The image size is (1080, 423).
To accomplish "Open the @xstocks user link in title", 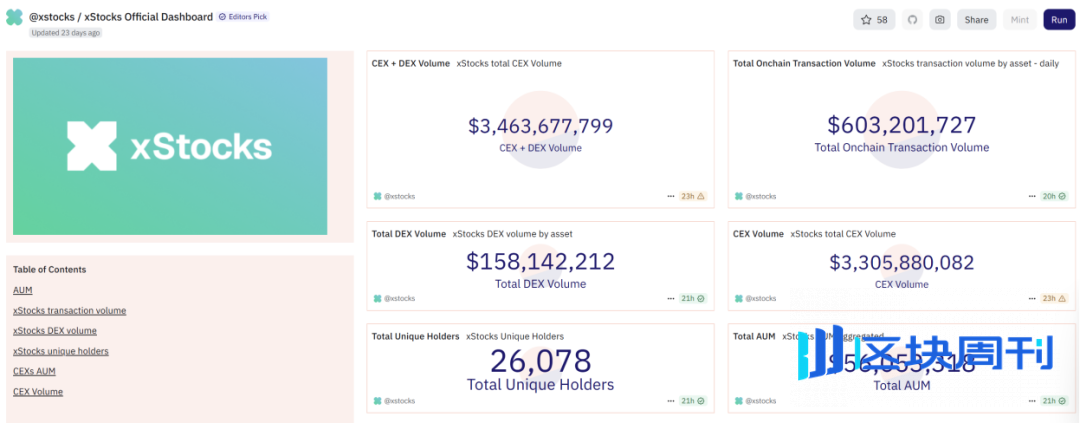I will coord(52,17).
